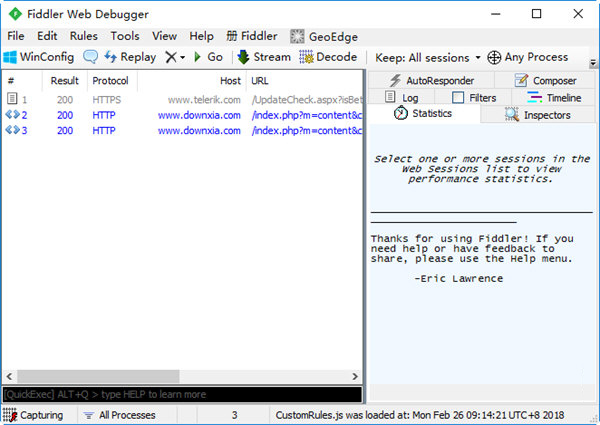
Task: Click the index.php URL of session 3
Action: click(x=307, y=130)
